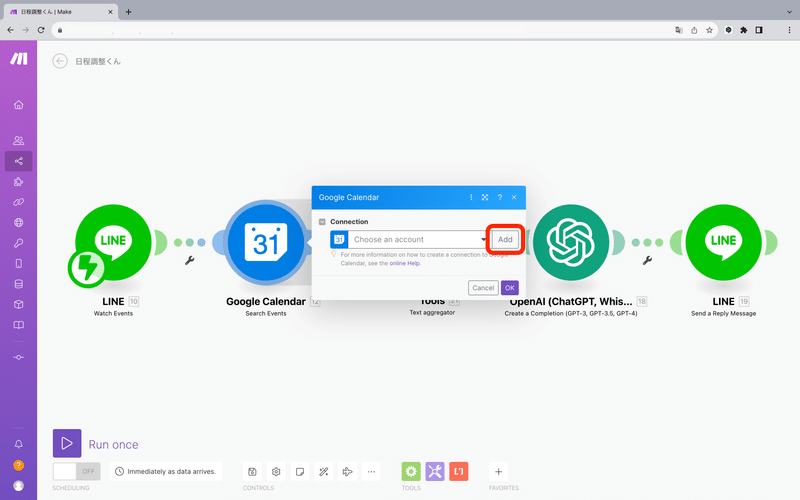Open browser extensions puzzle icon

click(744, 30)
